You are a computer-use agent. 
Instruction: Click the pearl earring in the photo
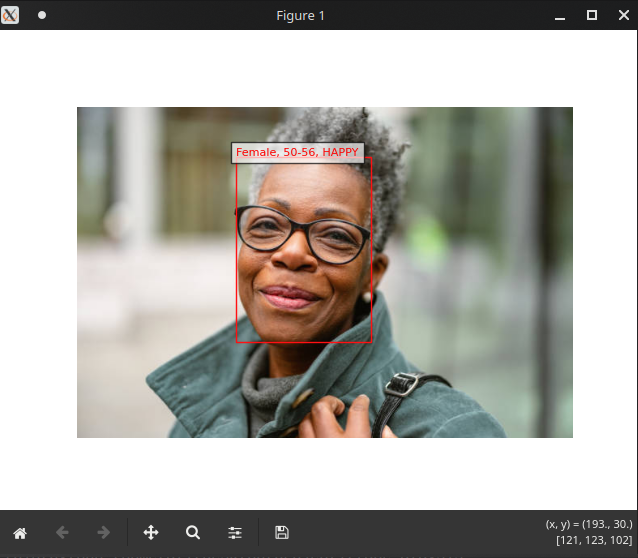pos(367,297)
